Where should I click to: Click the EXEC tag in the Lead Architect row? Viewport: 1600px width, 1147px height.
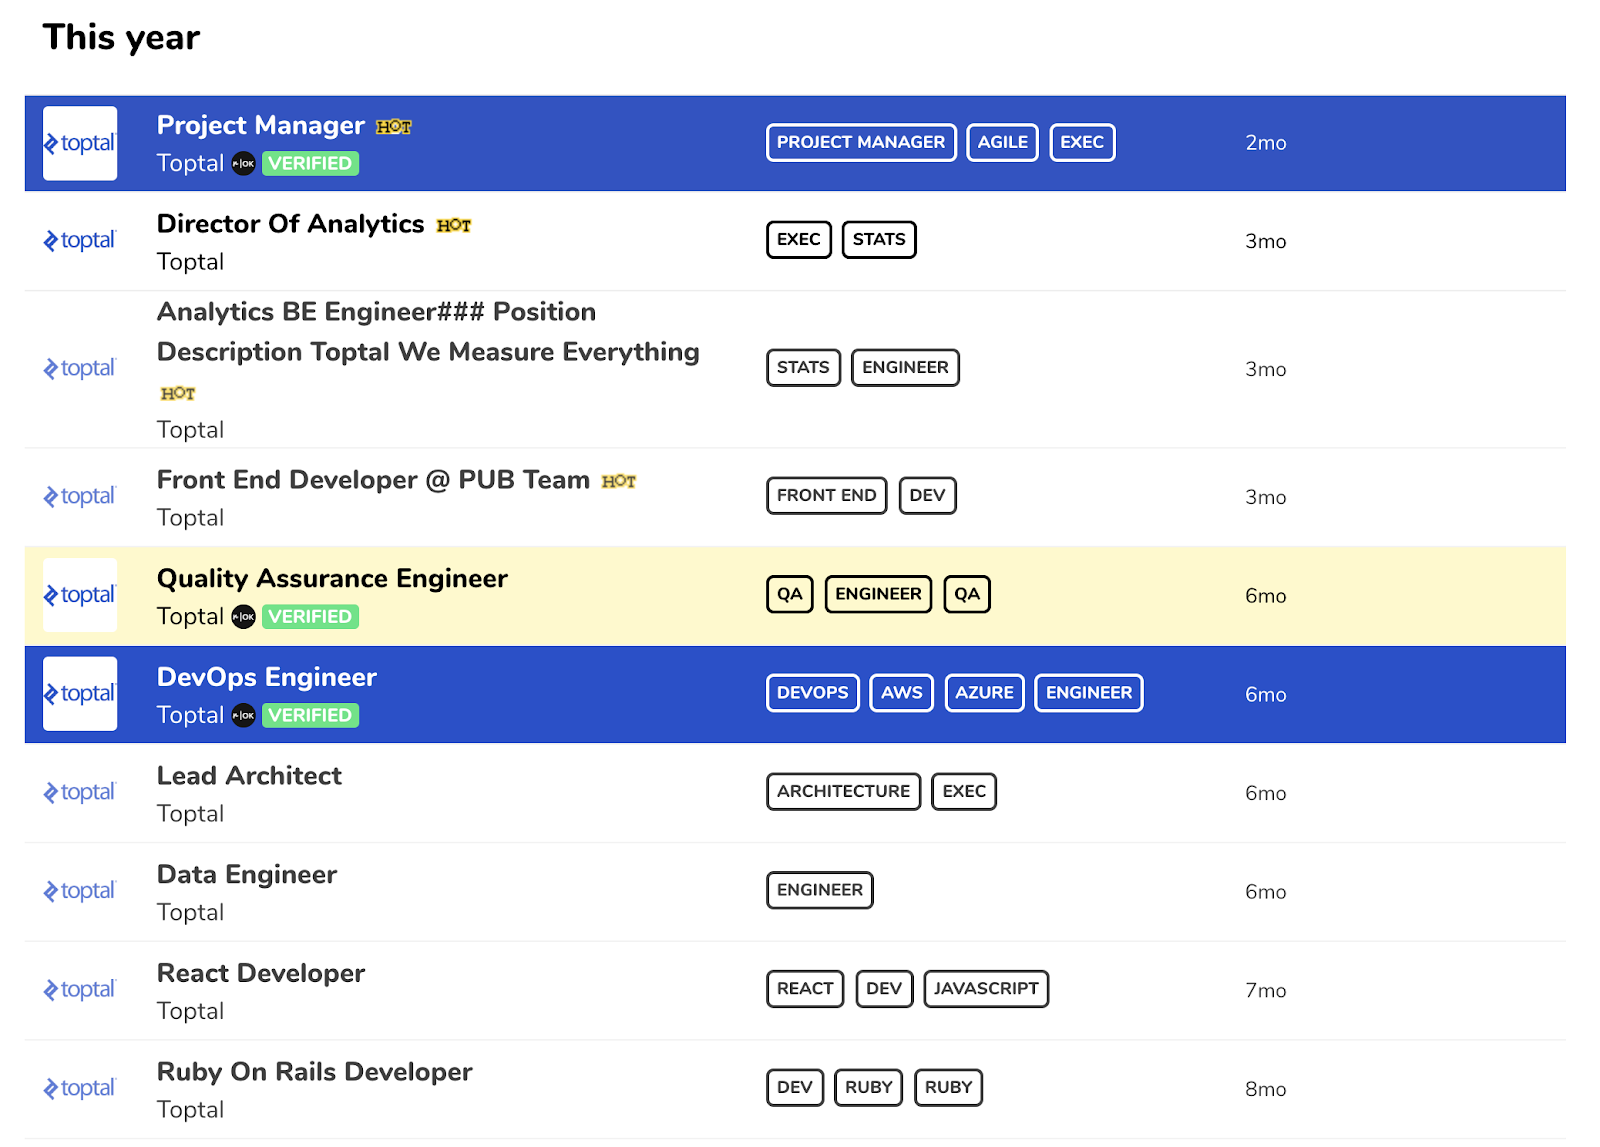[964, 792]
